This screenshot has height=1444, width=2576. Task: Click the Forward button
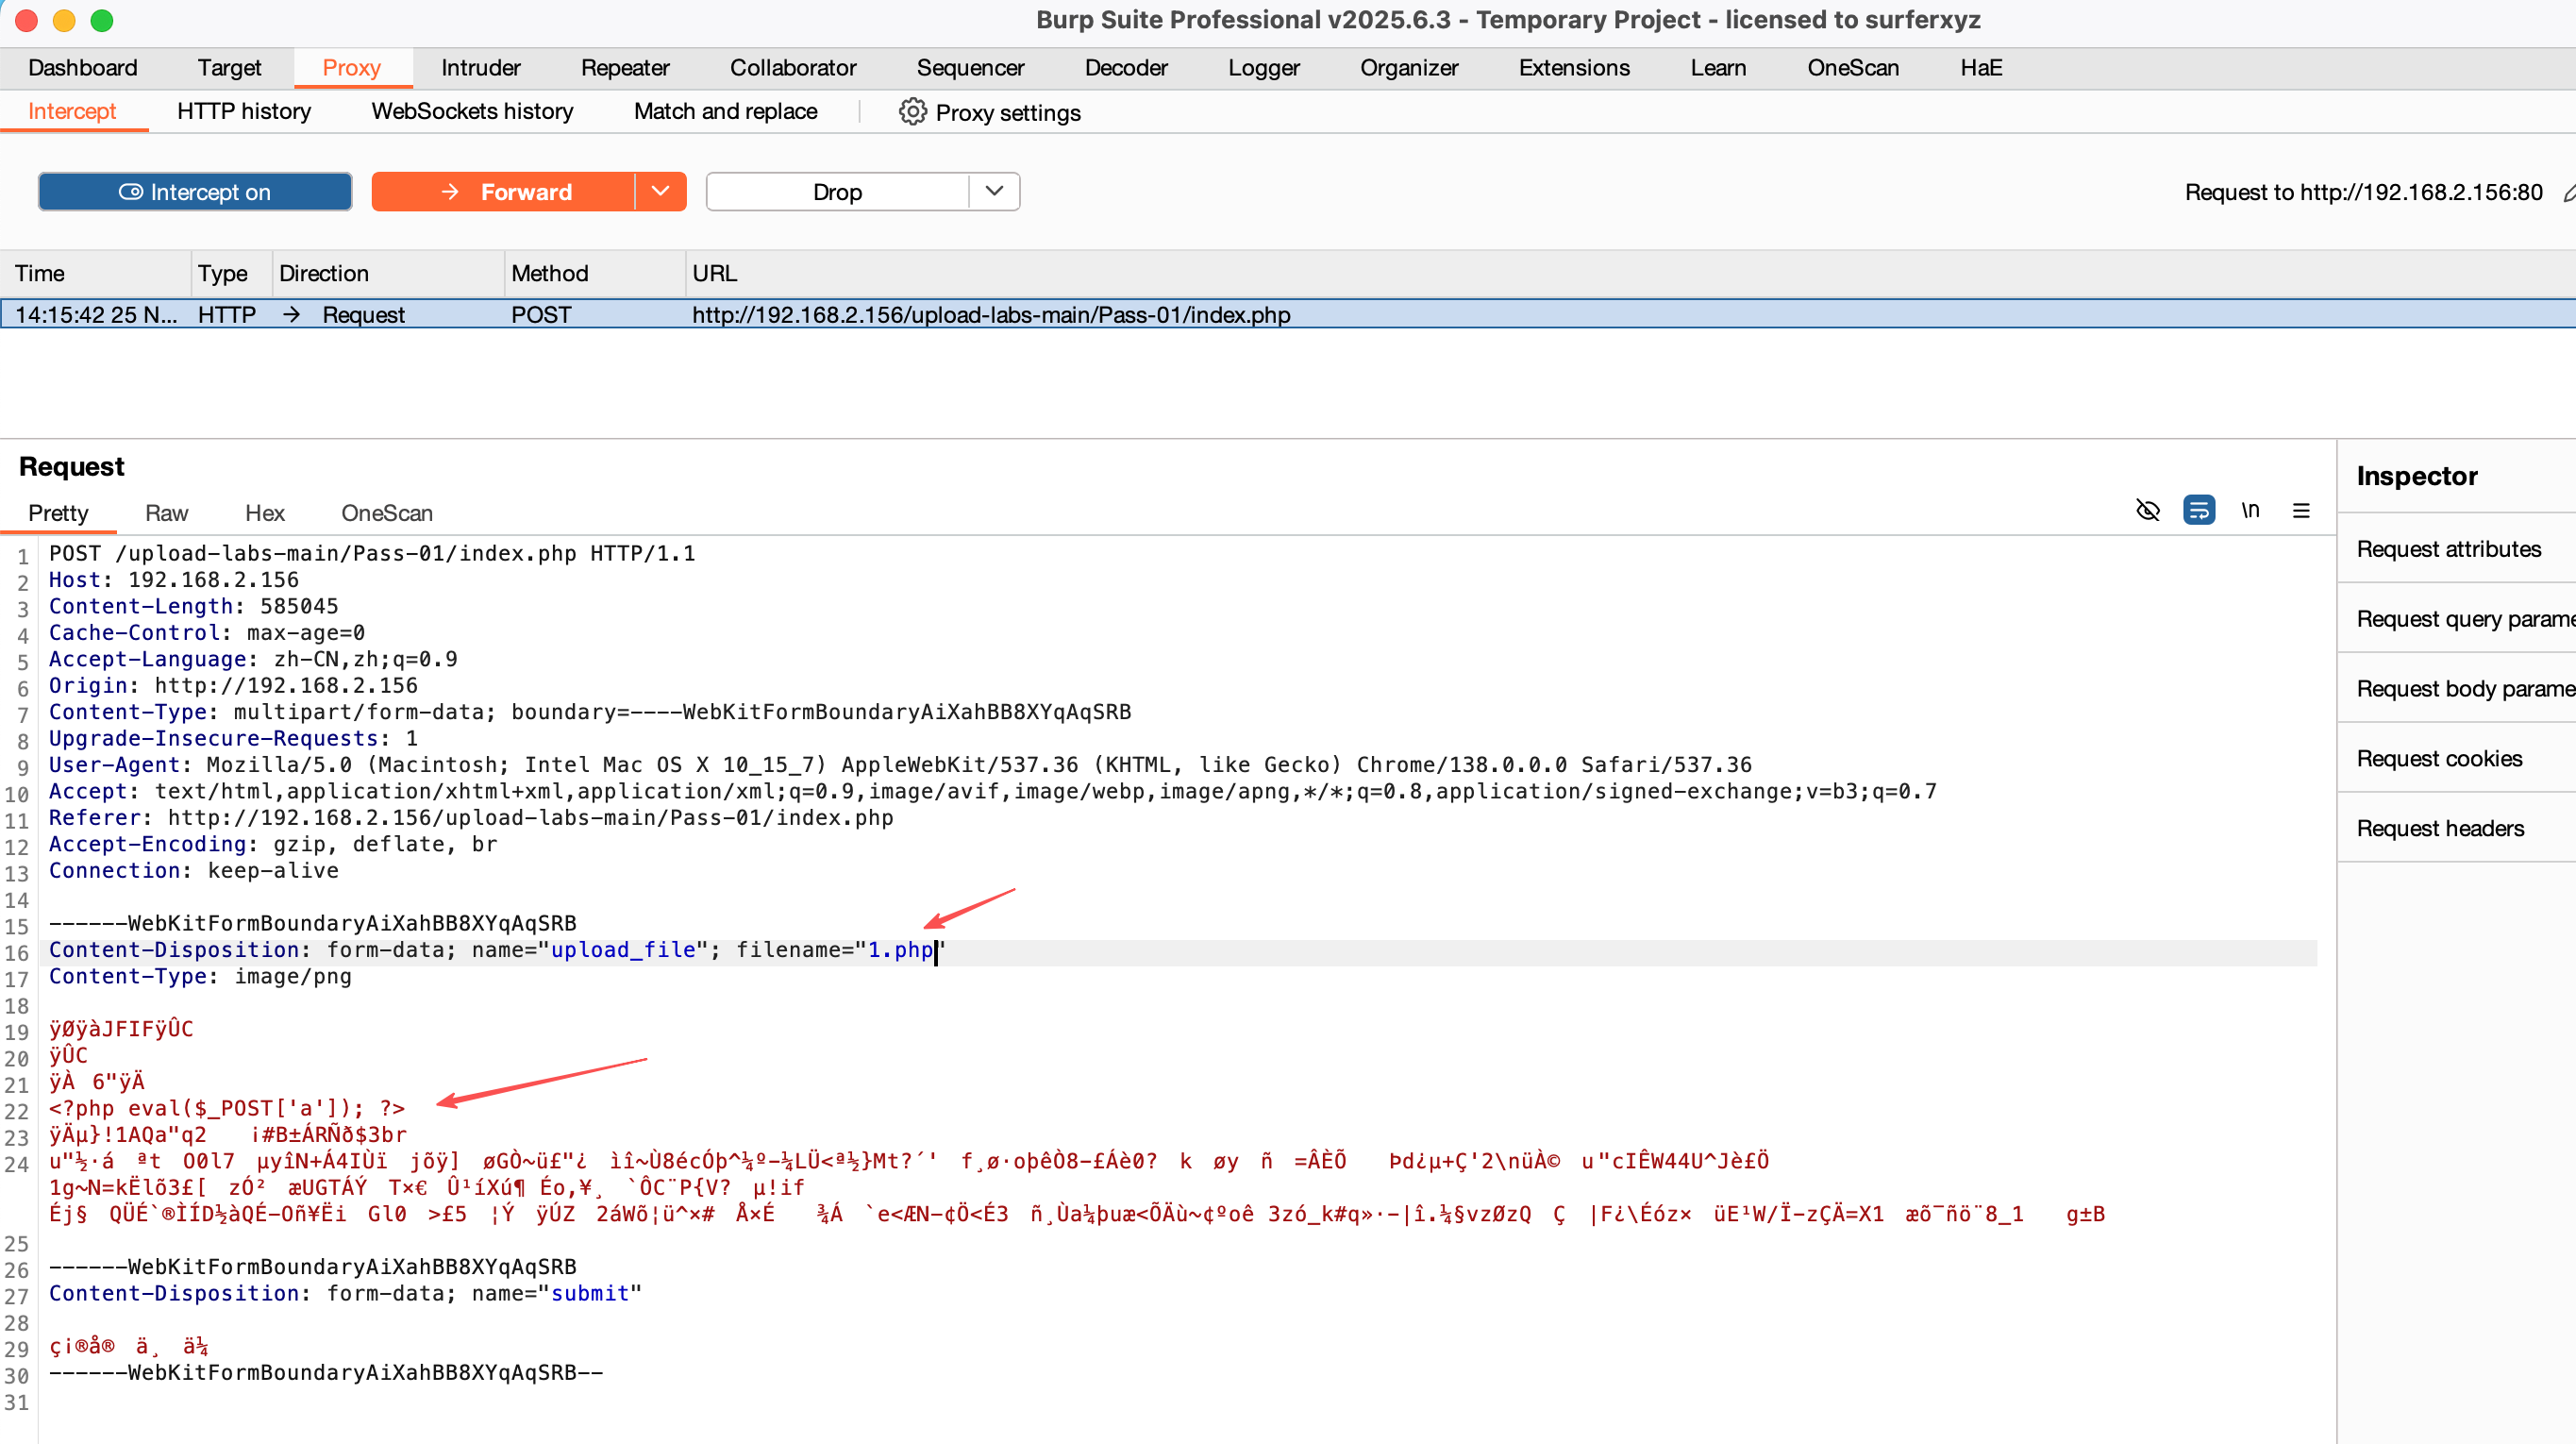tap(503, 192)
